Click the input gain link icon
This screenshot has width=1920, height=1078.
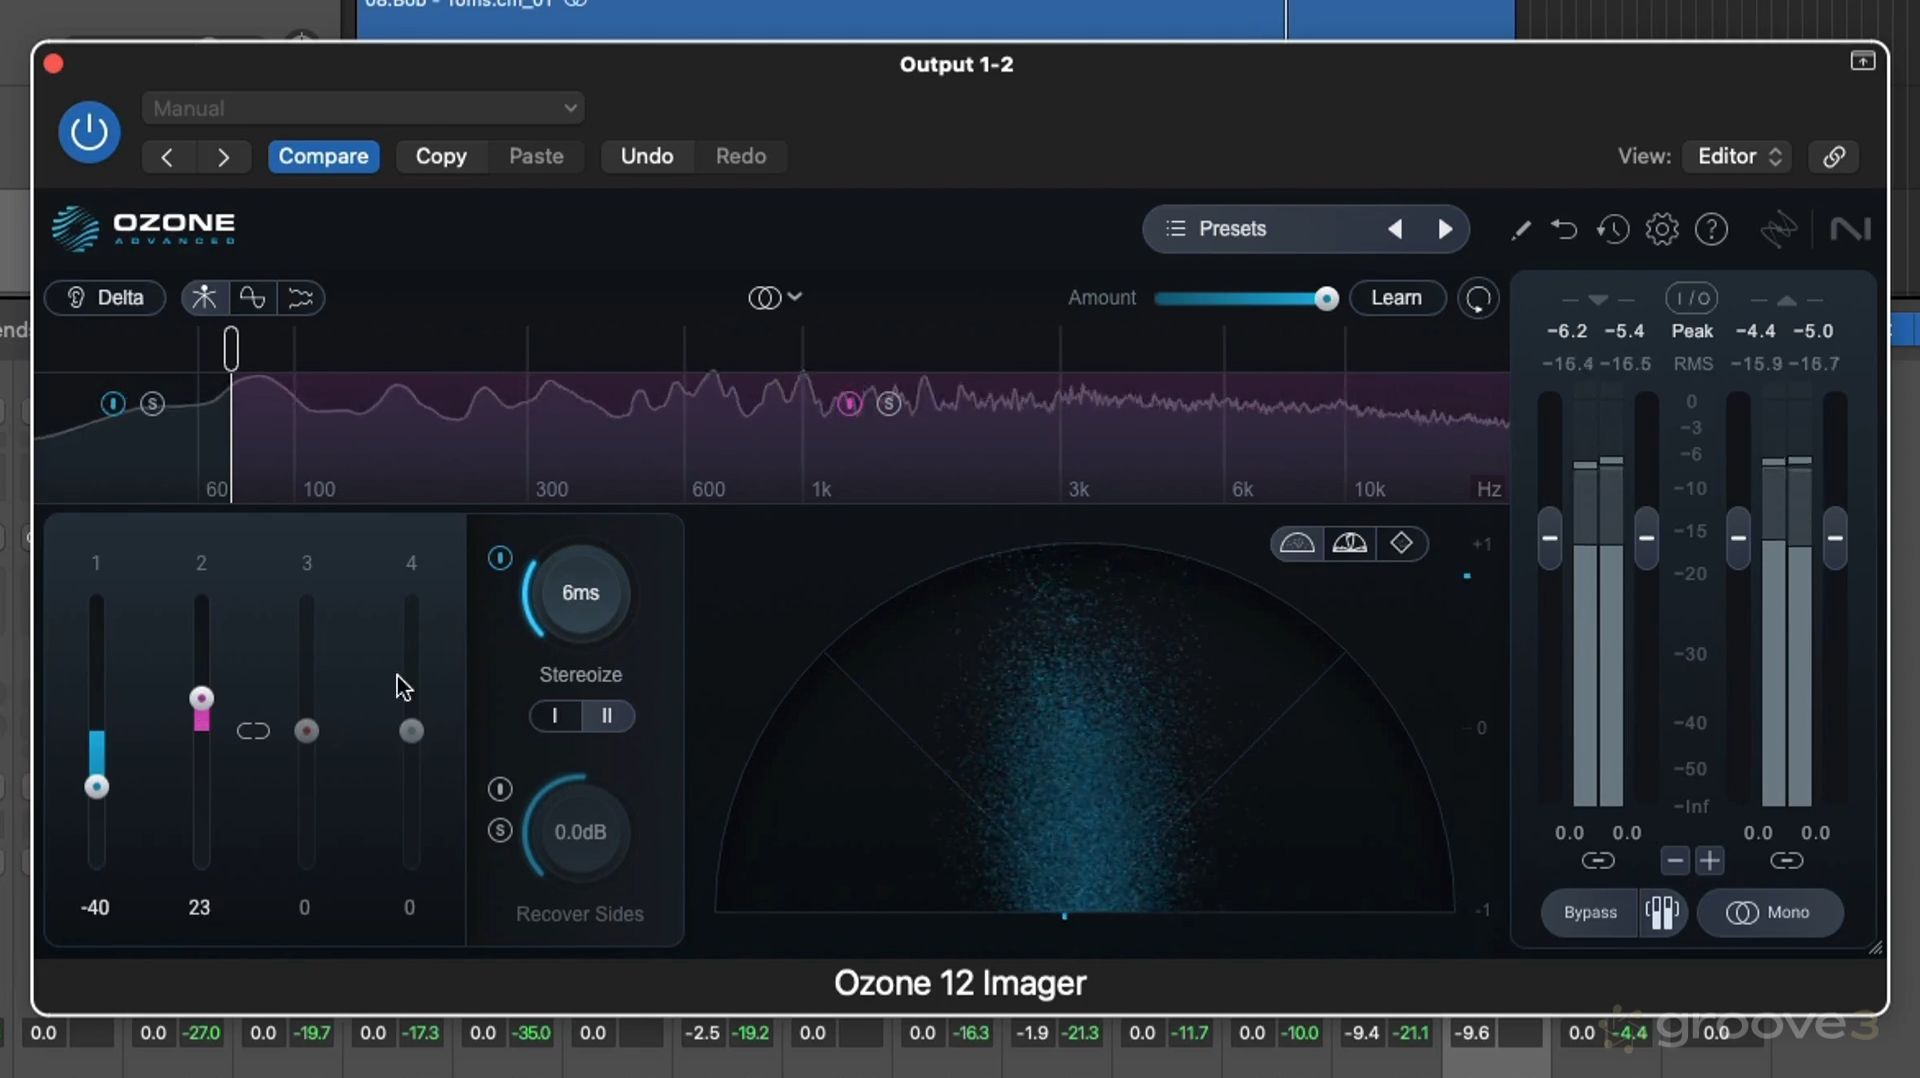[1598, 861]
